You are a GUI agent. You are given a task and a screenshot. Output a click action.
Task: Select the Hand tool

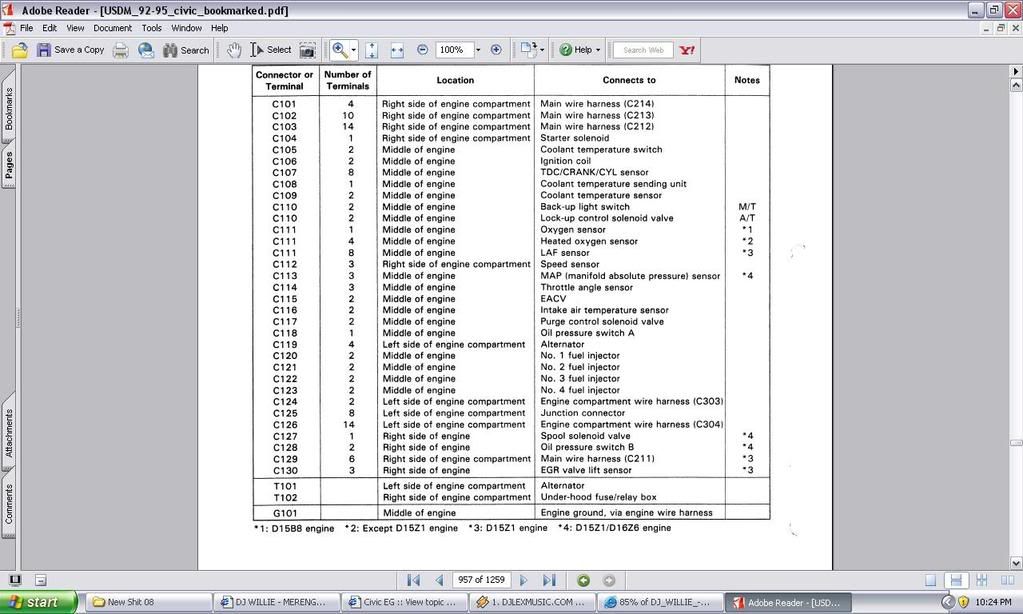pos(234,50)
